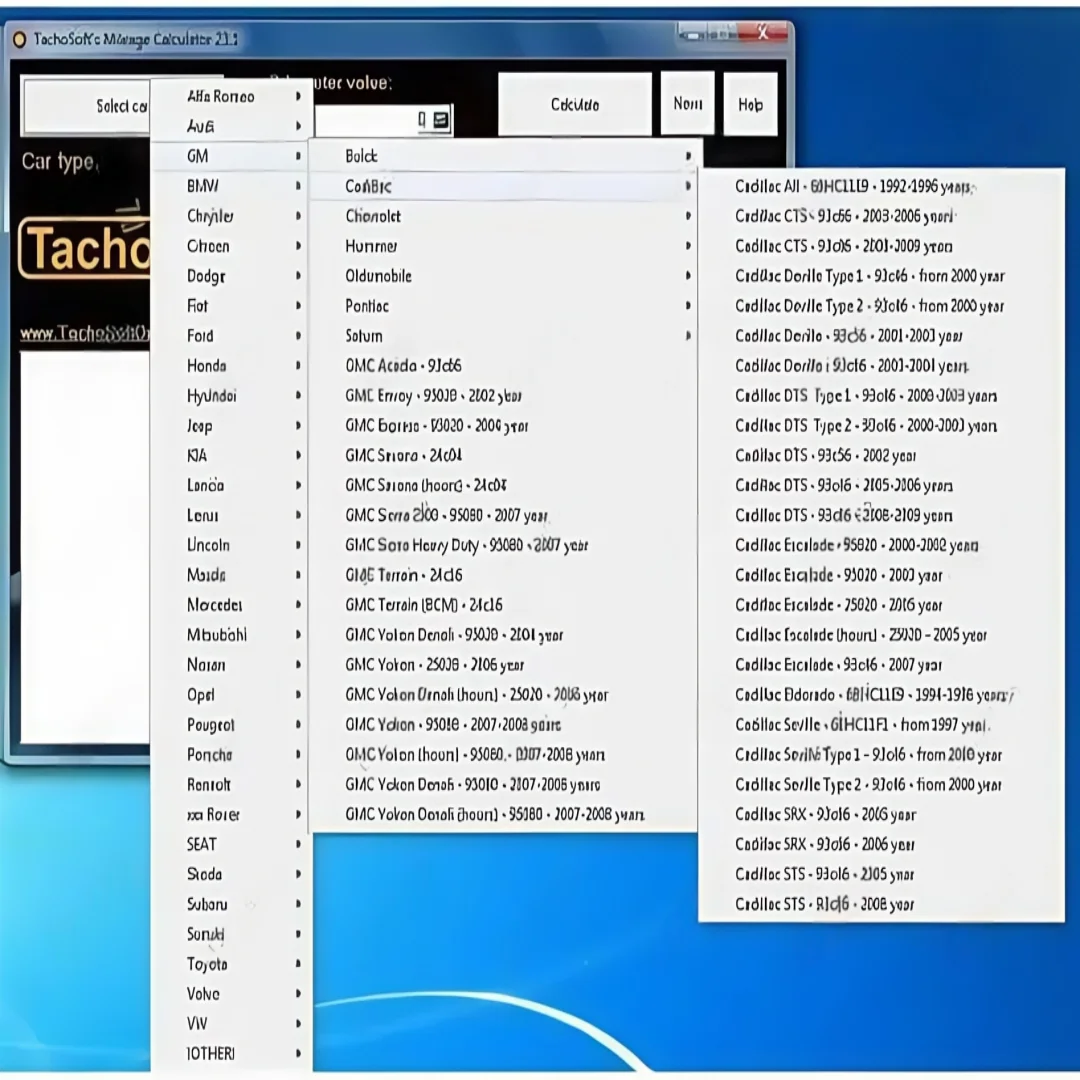Screen dimensions: 1080x1080
Task: Choose Cadillac Deville Type 1 entry
Action: pos(882,276)
